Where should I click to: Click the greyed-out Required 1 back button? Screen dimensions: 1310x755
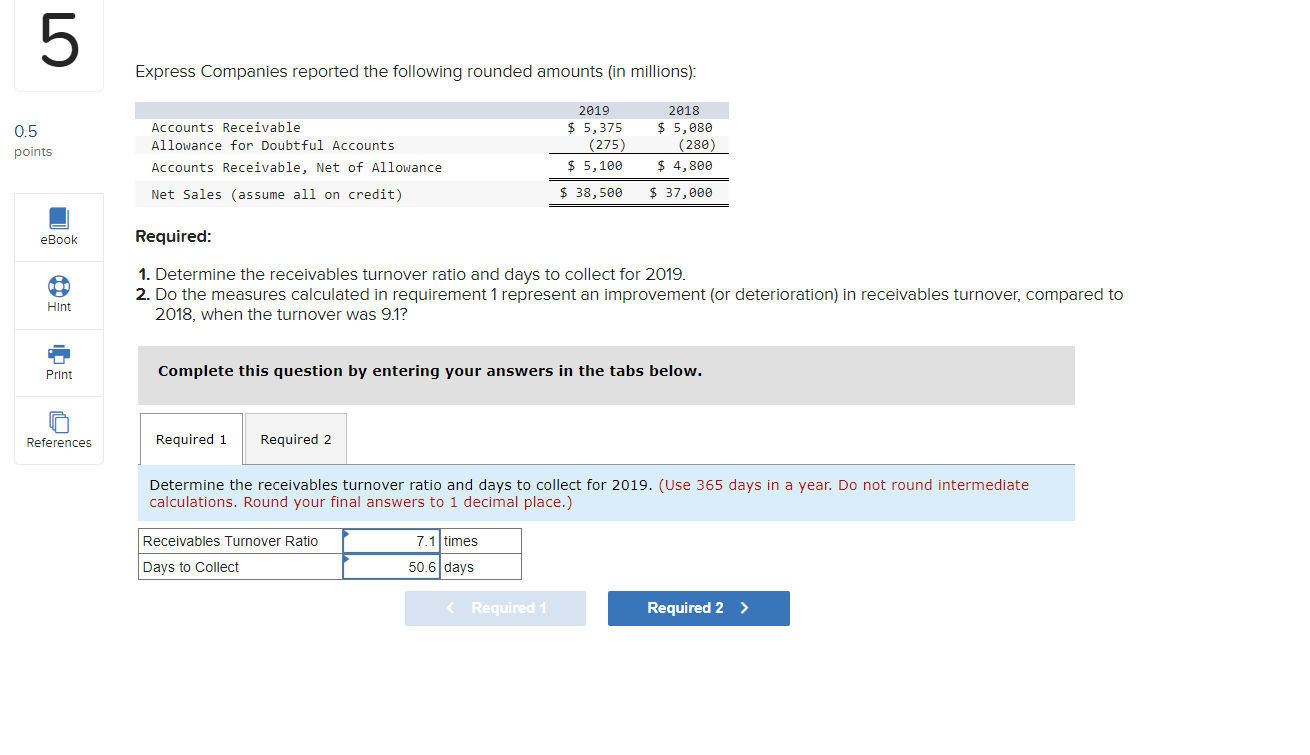[495, 608]
